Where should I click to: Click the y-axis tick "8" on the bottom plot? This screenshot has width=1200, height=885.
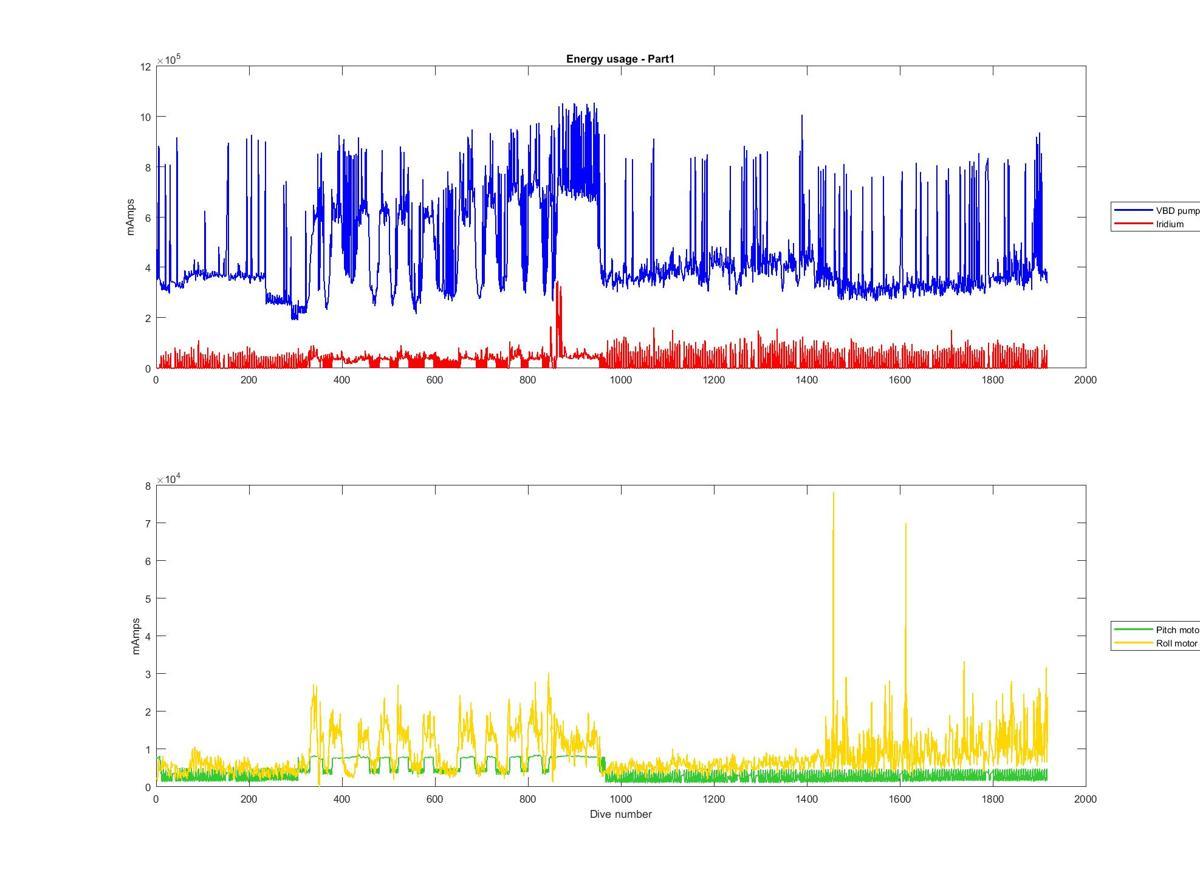tap(148, 486)
